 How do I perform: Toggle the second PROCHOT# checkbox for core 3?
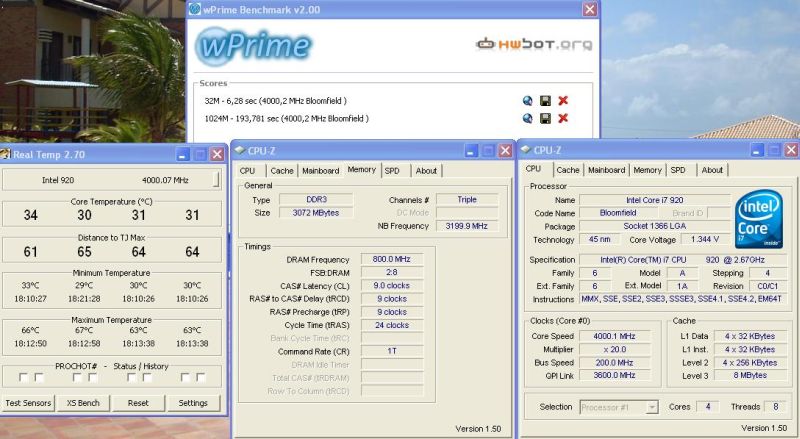coord(147,377)
